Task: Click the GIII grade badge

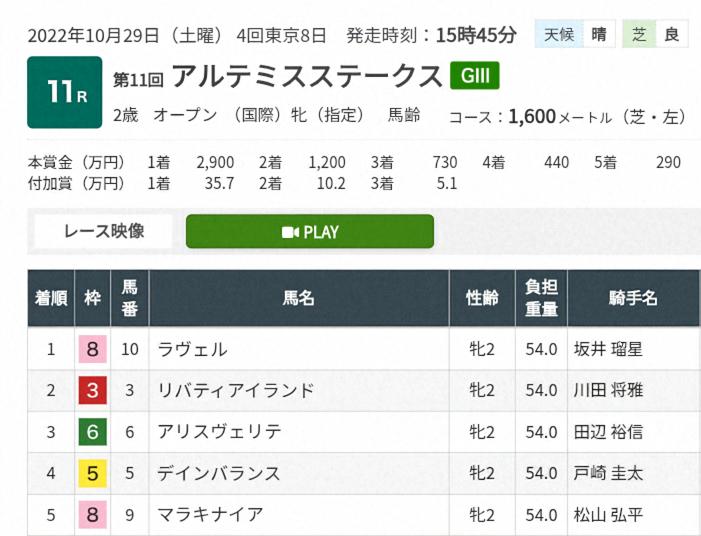Action: point(474,76)
